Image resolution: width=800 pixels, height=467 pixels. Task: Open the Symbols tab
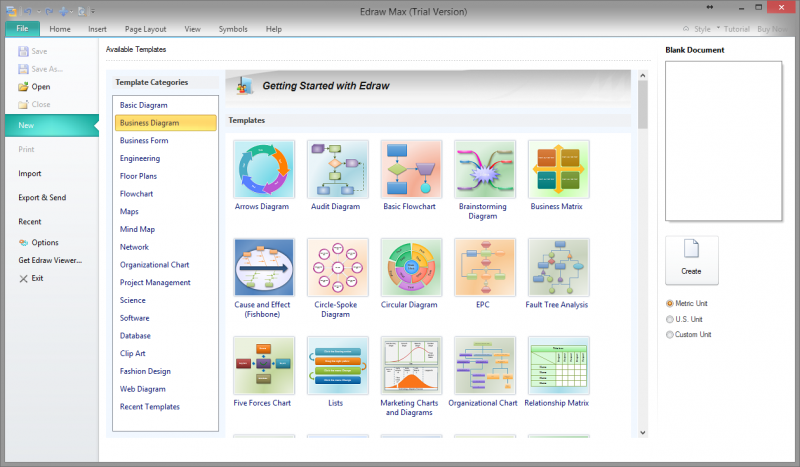pos(233,29)
